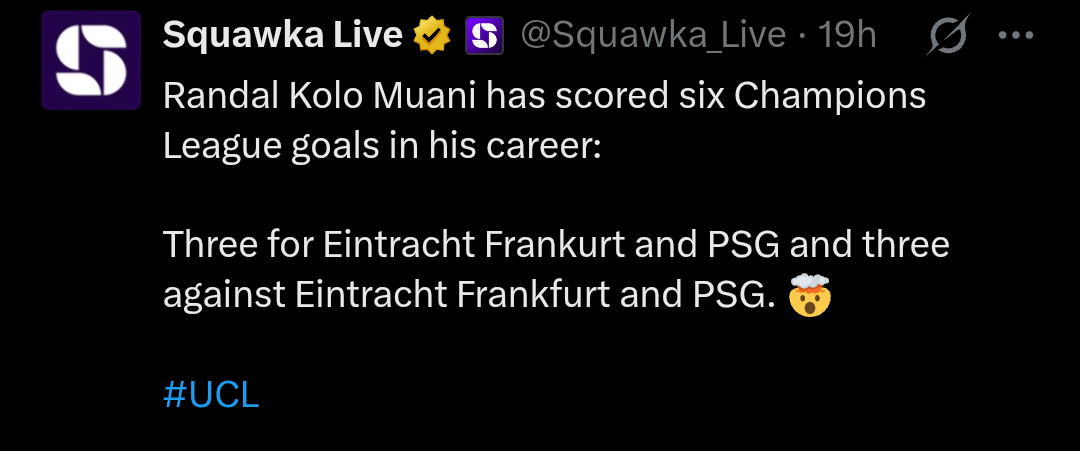Screen dimensions: 1080x451
Task: Click the line beginning 'Three for Eintracht Frankfurt'
Action: [x=555, y=245]
